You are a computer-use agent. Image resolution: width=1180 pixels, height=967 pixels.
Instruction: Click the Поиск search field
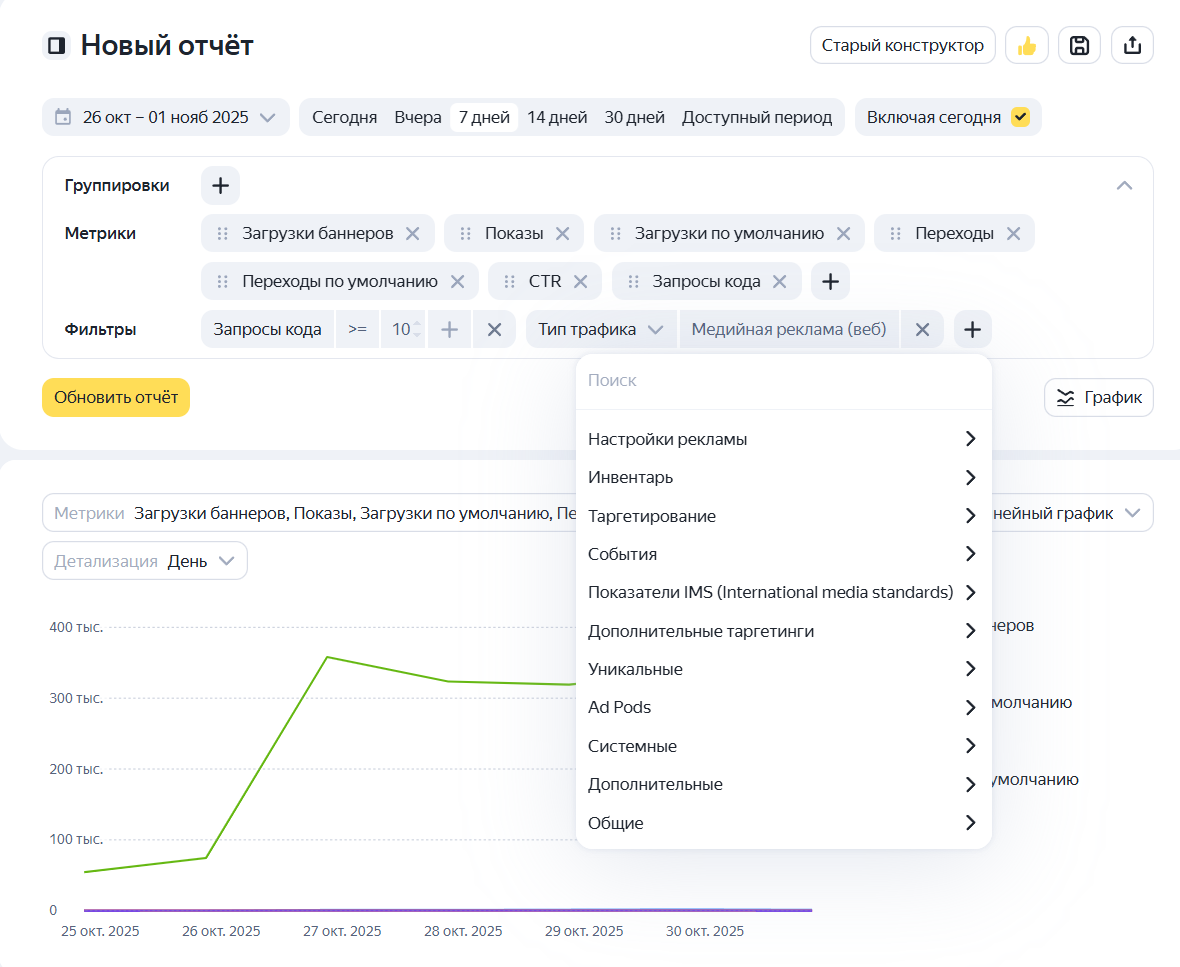783,381
